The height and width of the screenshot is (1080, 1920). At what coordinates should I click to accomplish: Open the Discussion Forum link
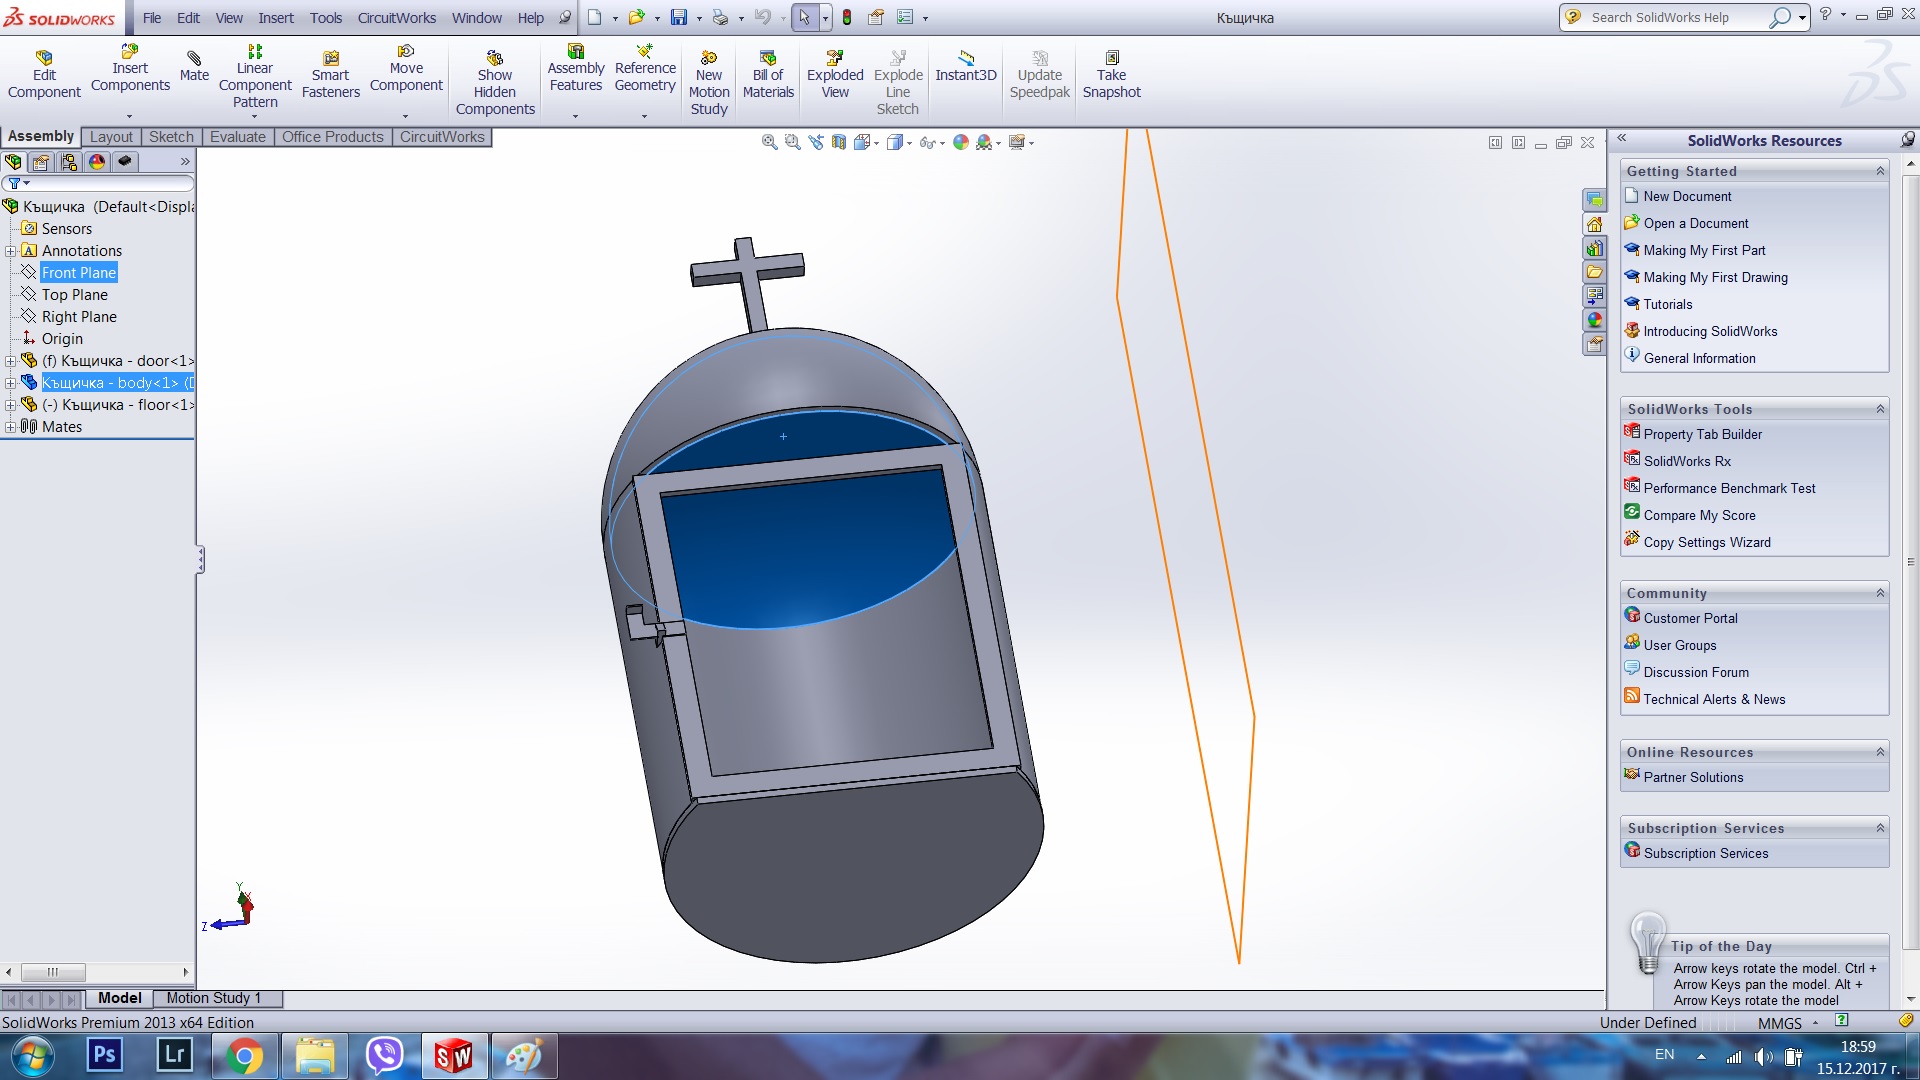click(1696, 672)
